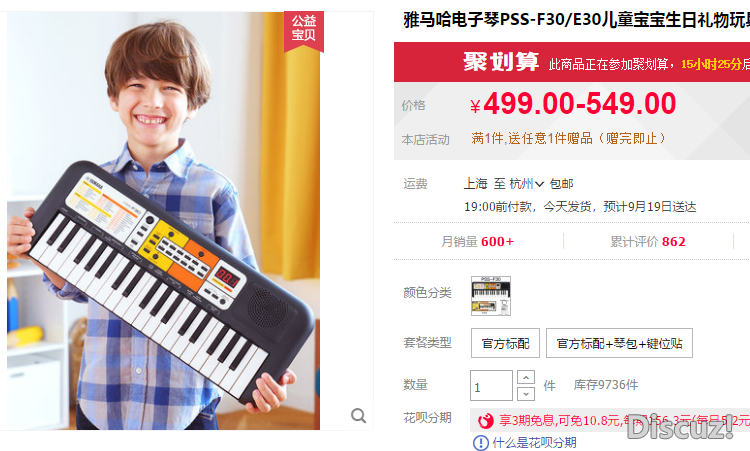This screenshot has width=750, height=451.
Task: Open the 什么是花呗分期 help link
Action: 534,443
